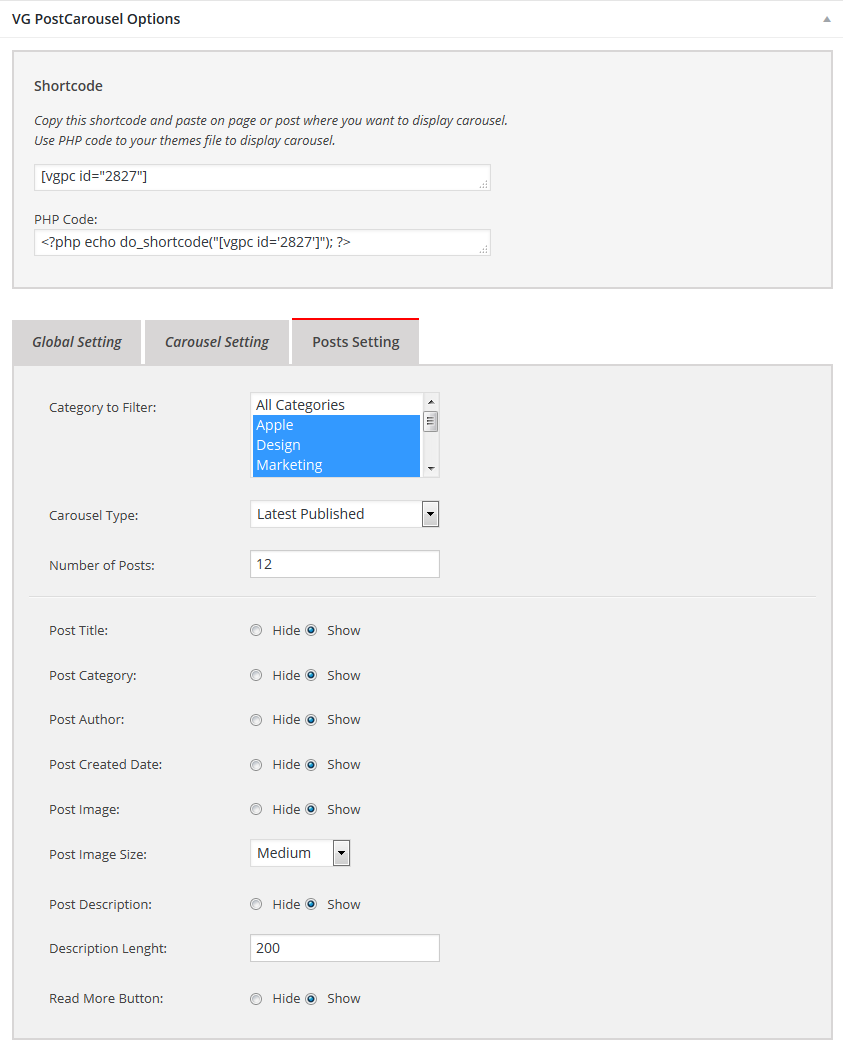Select the Posts Setting tab
Image resolution: width=843 pixels, height=1052 pixels.
[356, 342]
